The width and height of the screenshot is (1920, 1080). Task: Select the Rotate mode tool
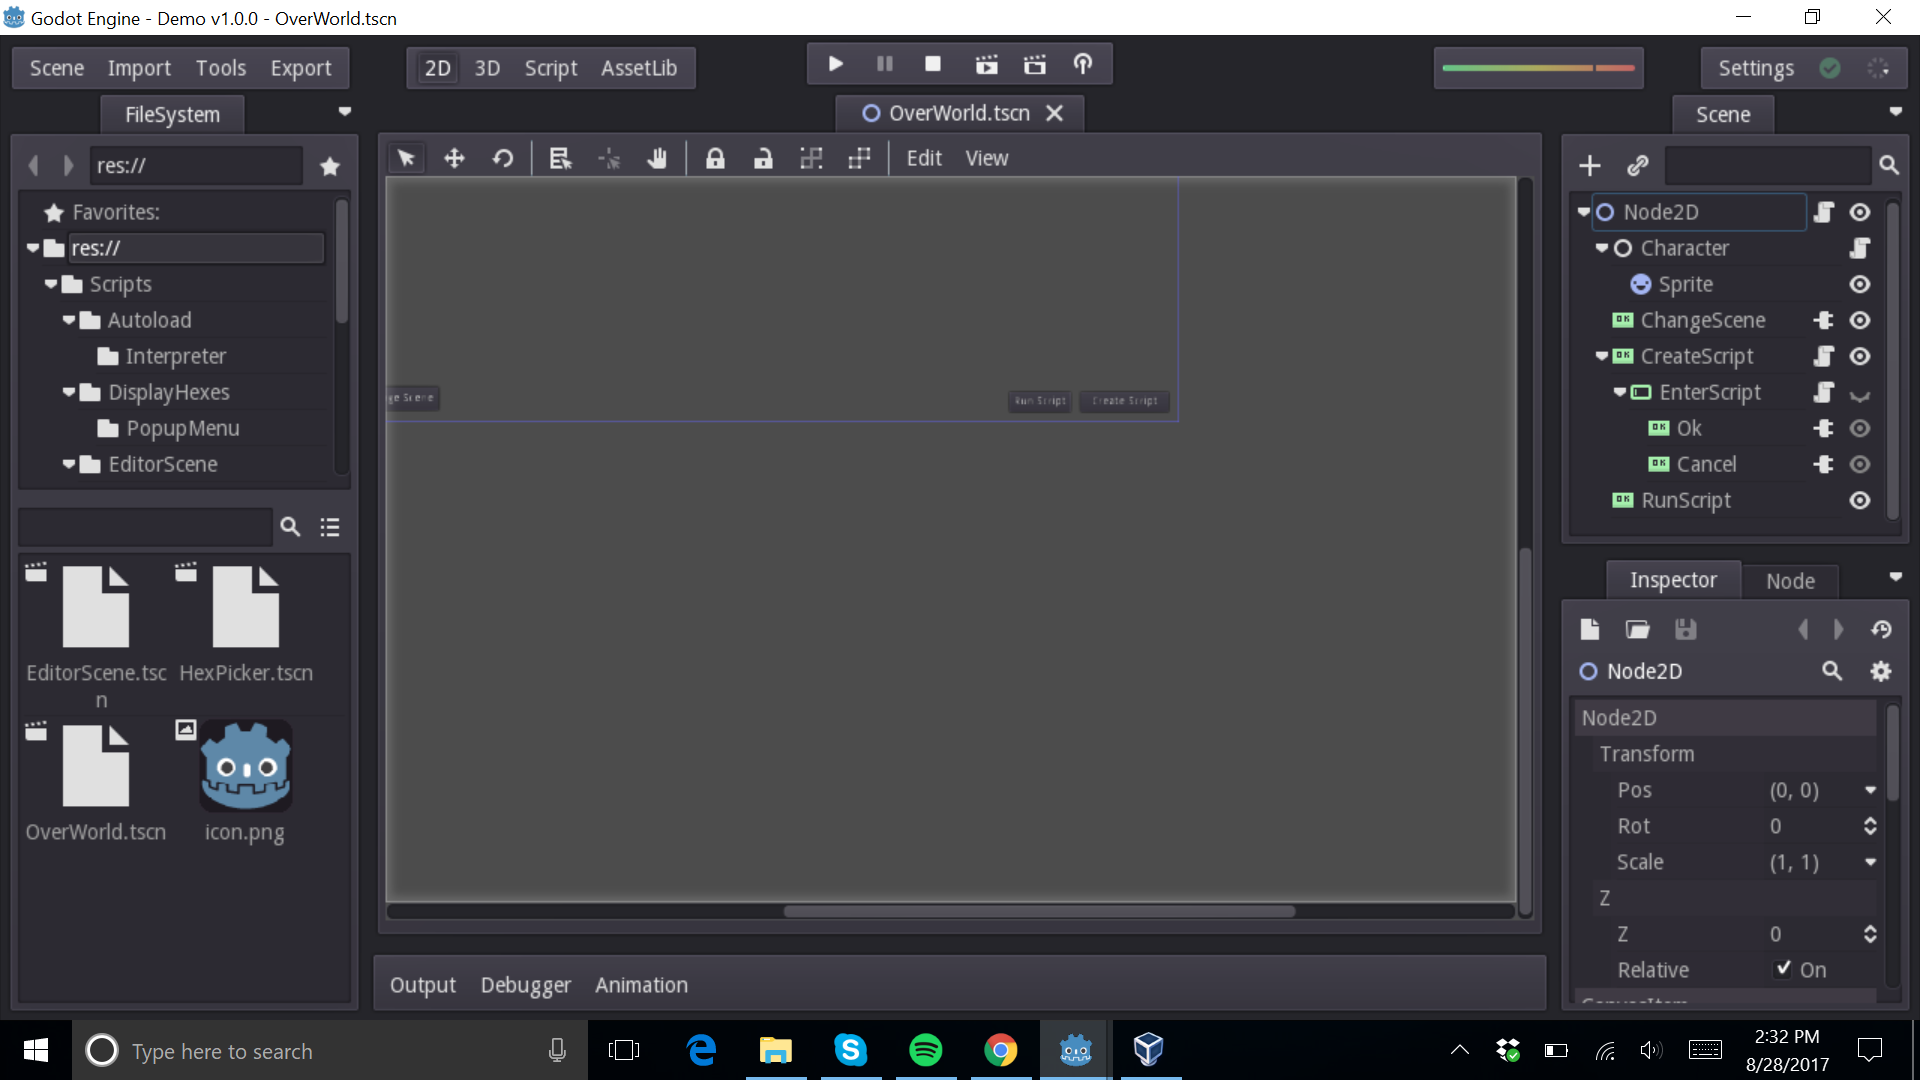(x=503, y=159)
